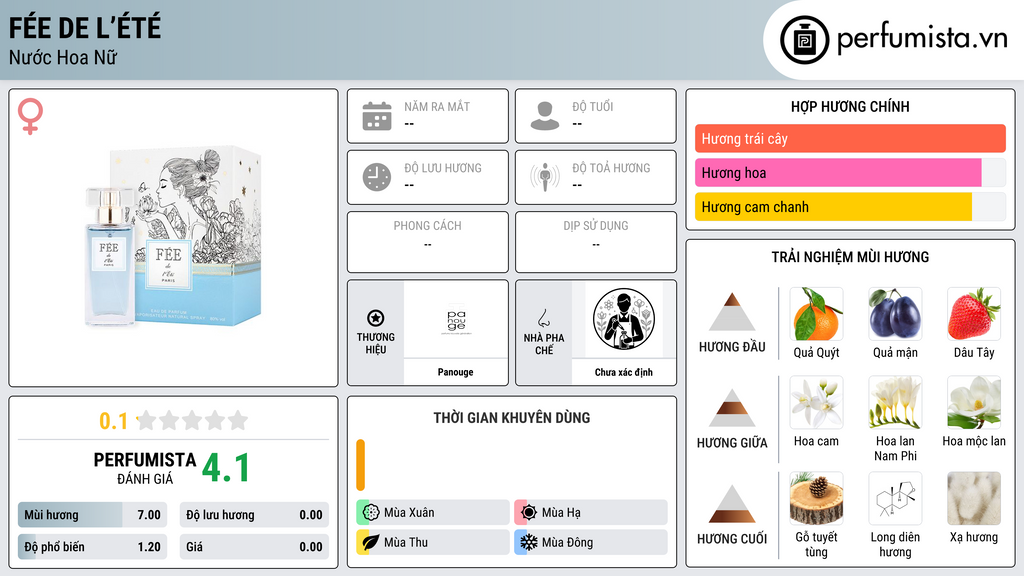
Task: Click the clock icon beside Độ lưu hương
Action: 377,177
